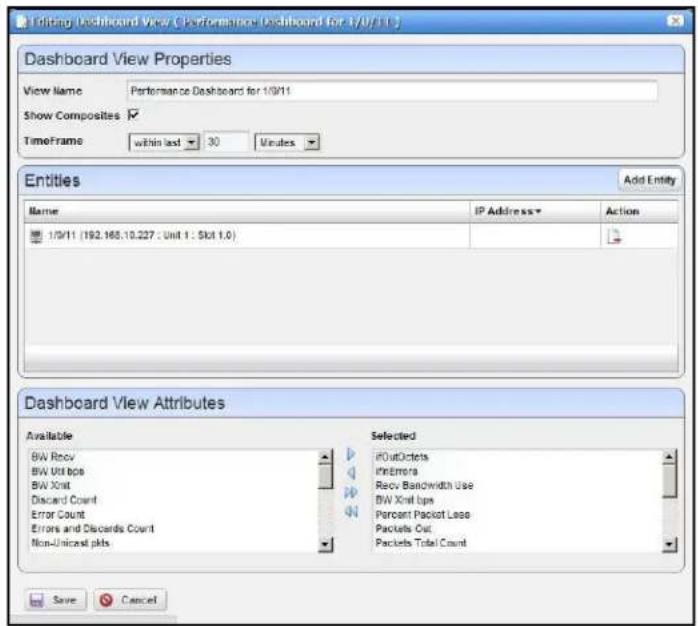The width and height of the screenshot is (698, 626).
Task: Select 'ifOutOctets' in Selected list
Action: [x=402, y=457]
